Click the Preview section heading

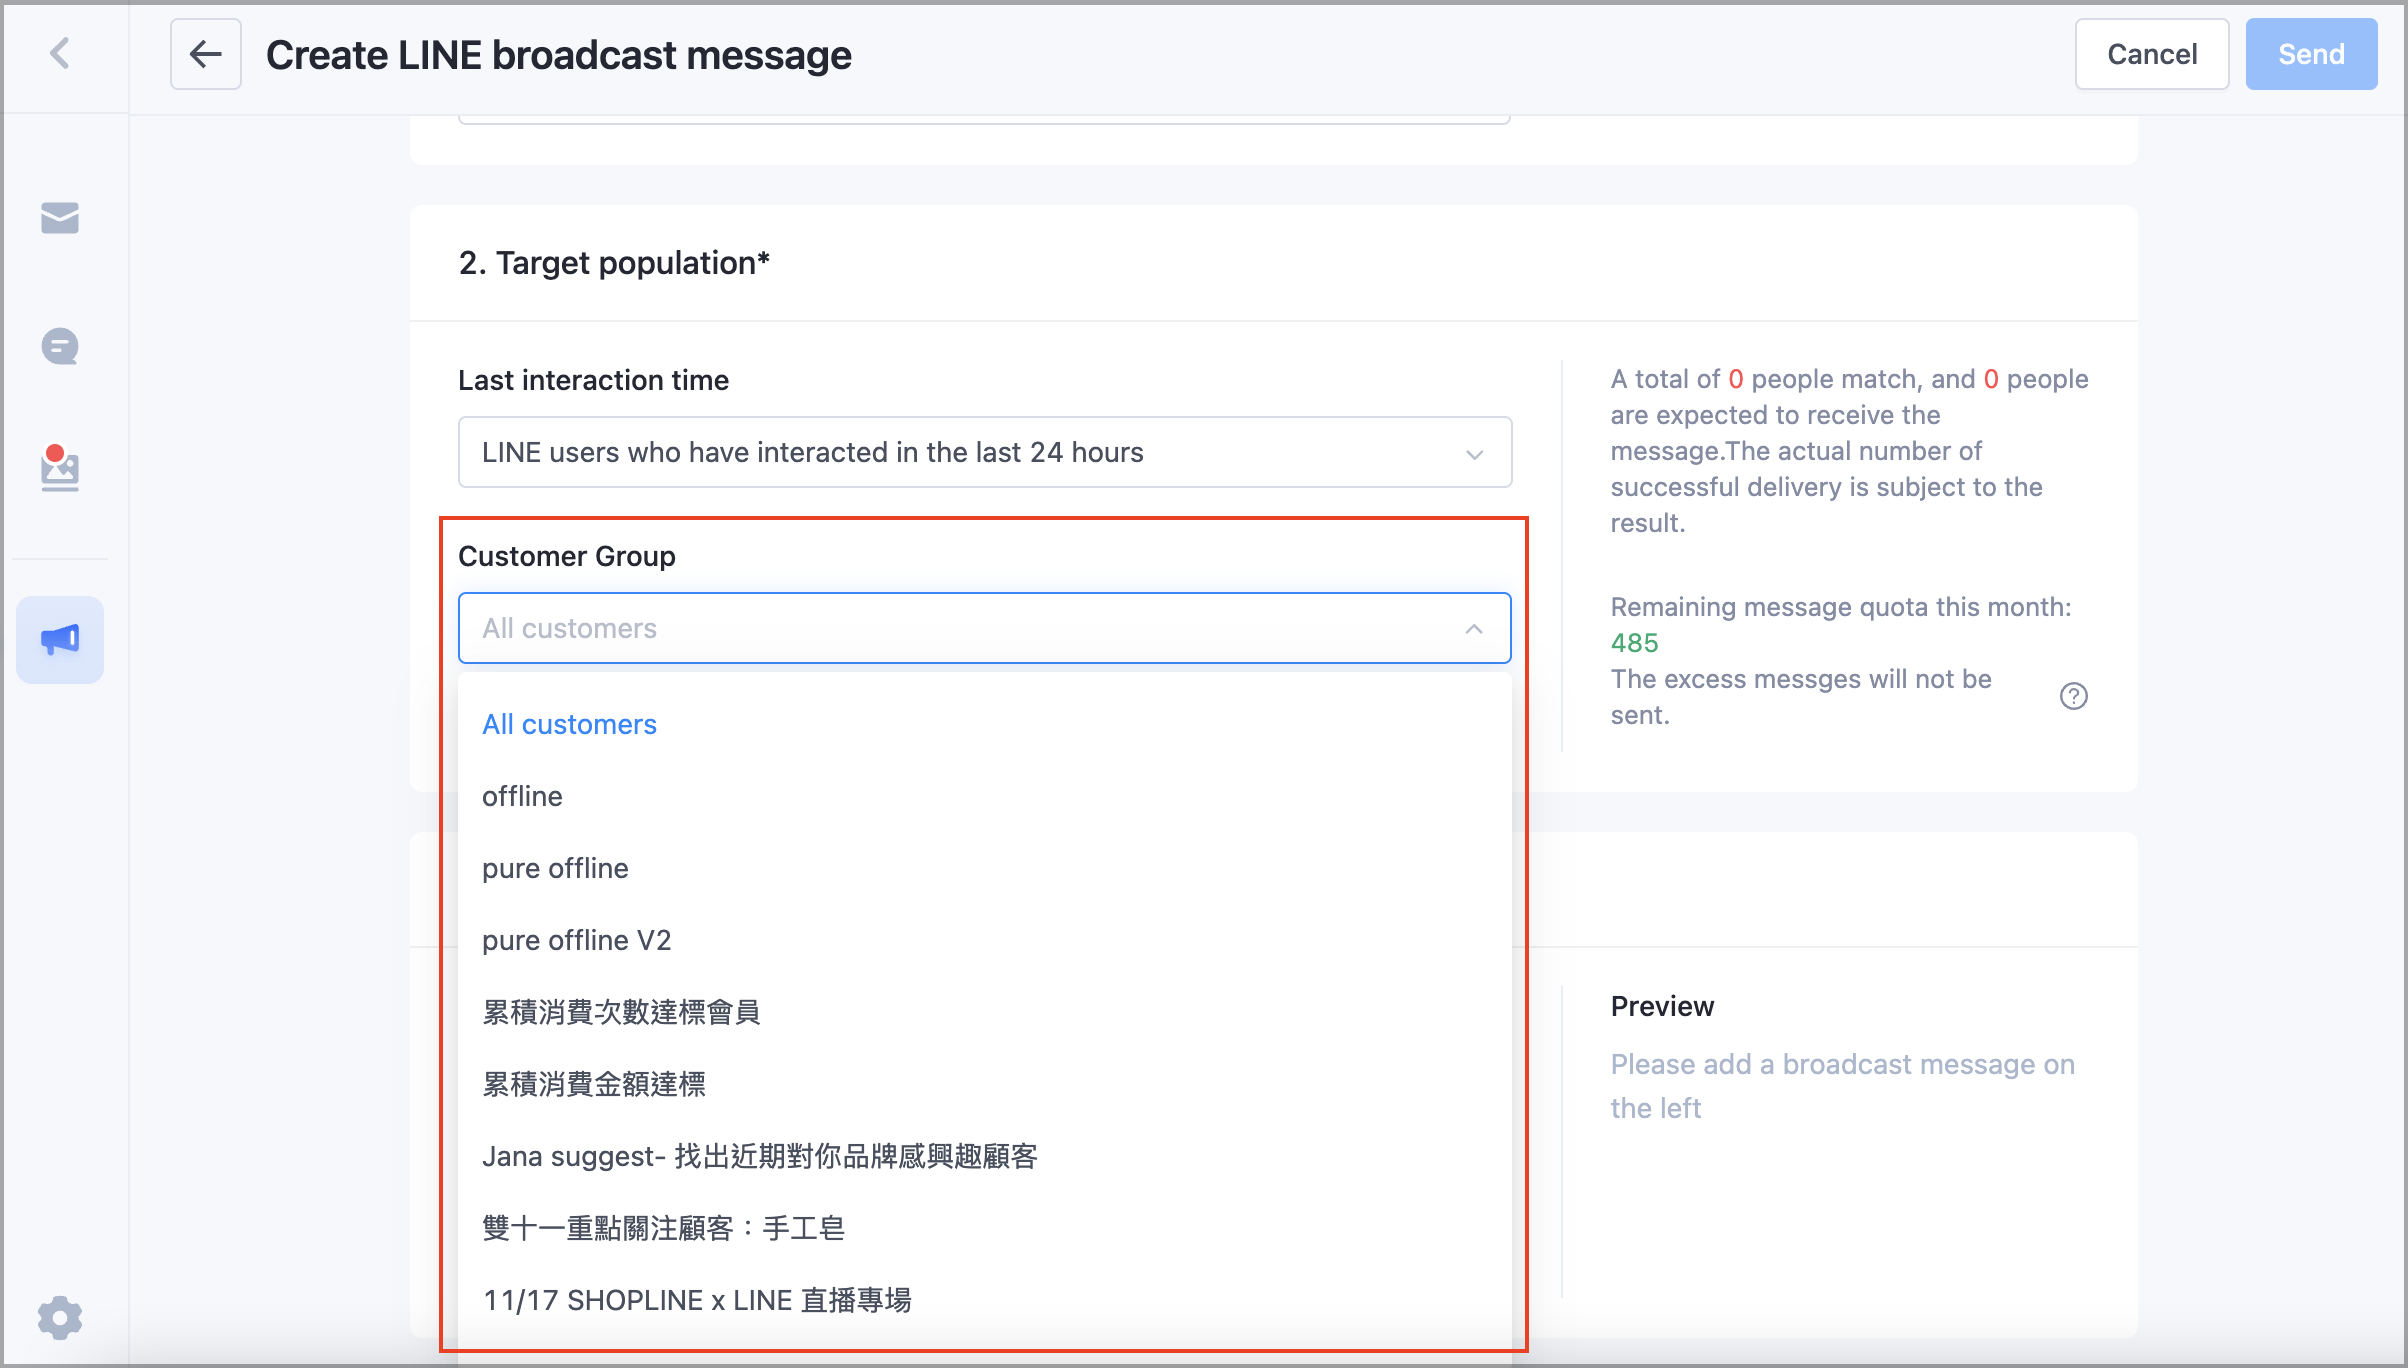point(1662,1006)
